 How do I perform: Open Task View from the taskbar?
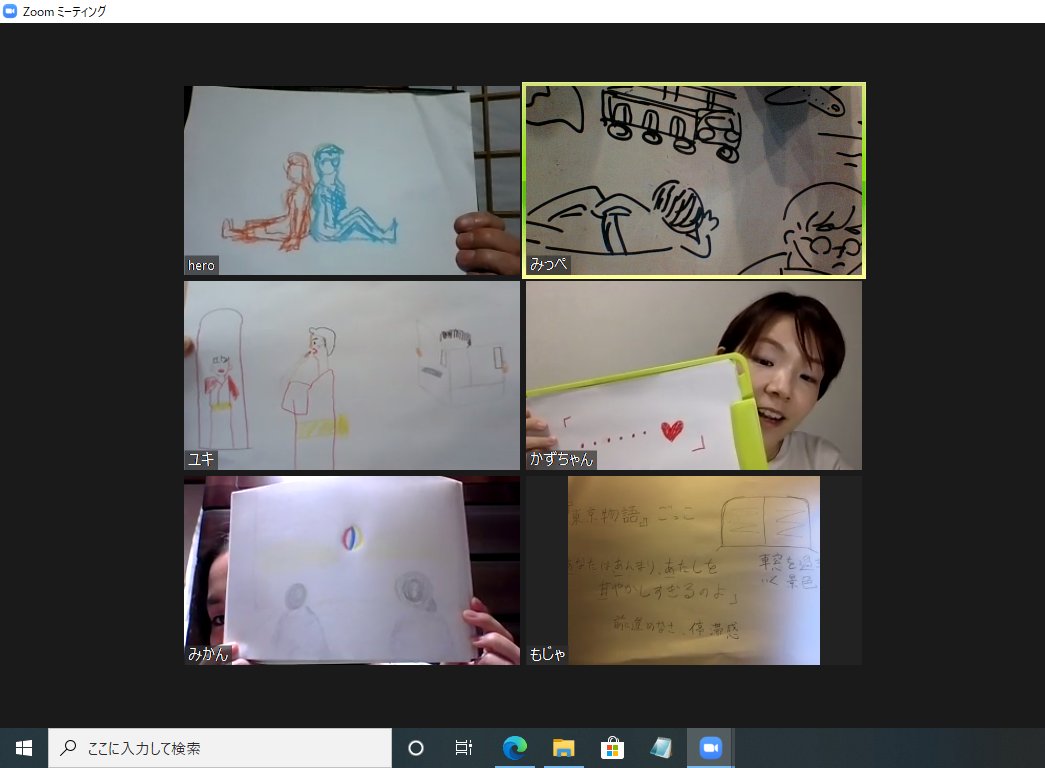(x=464, y=747)
